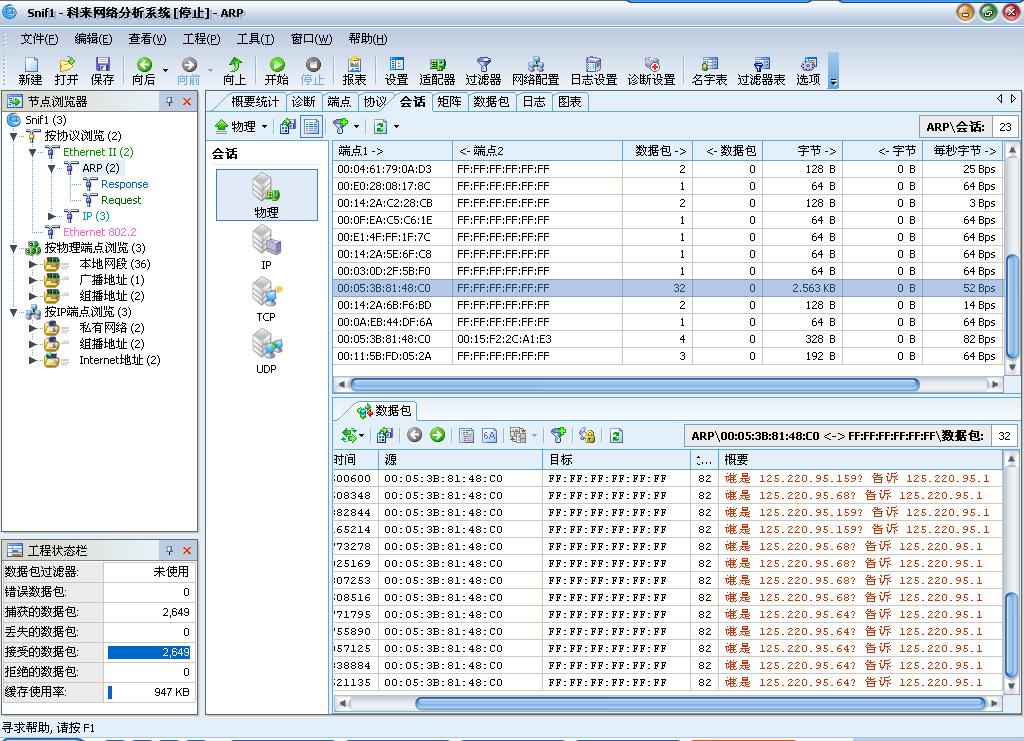Click the 新建 (New) toolbar icon

click(30, 70)
